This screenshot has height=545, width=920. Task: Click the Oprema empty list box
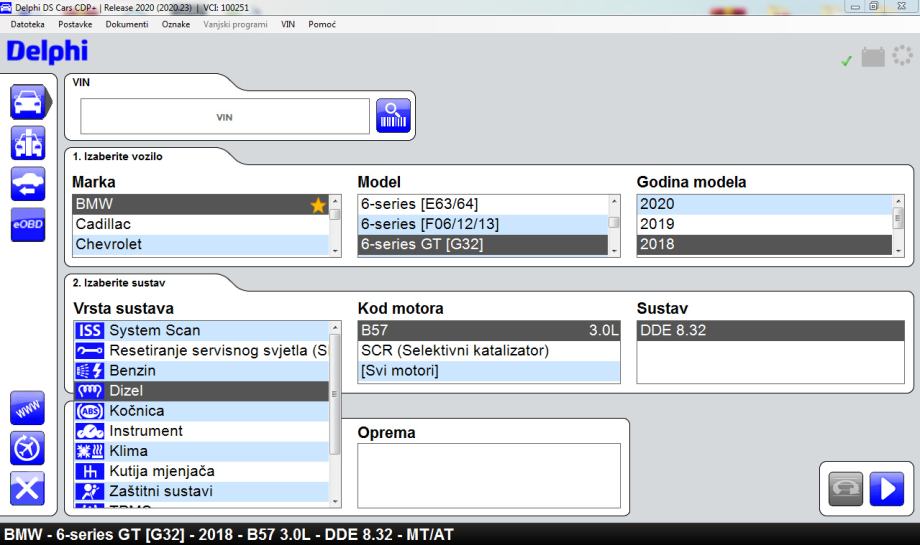tap(489, 476)
